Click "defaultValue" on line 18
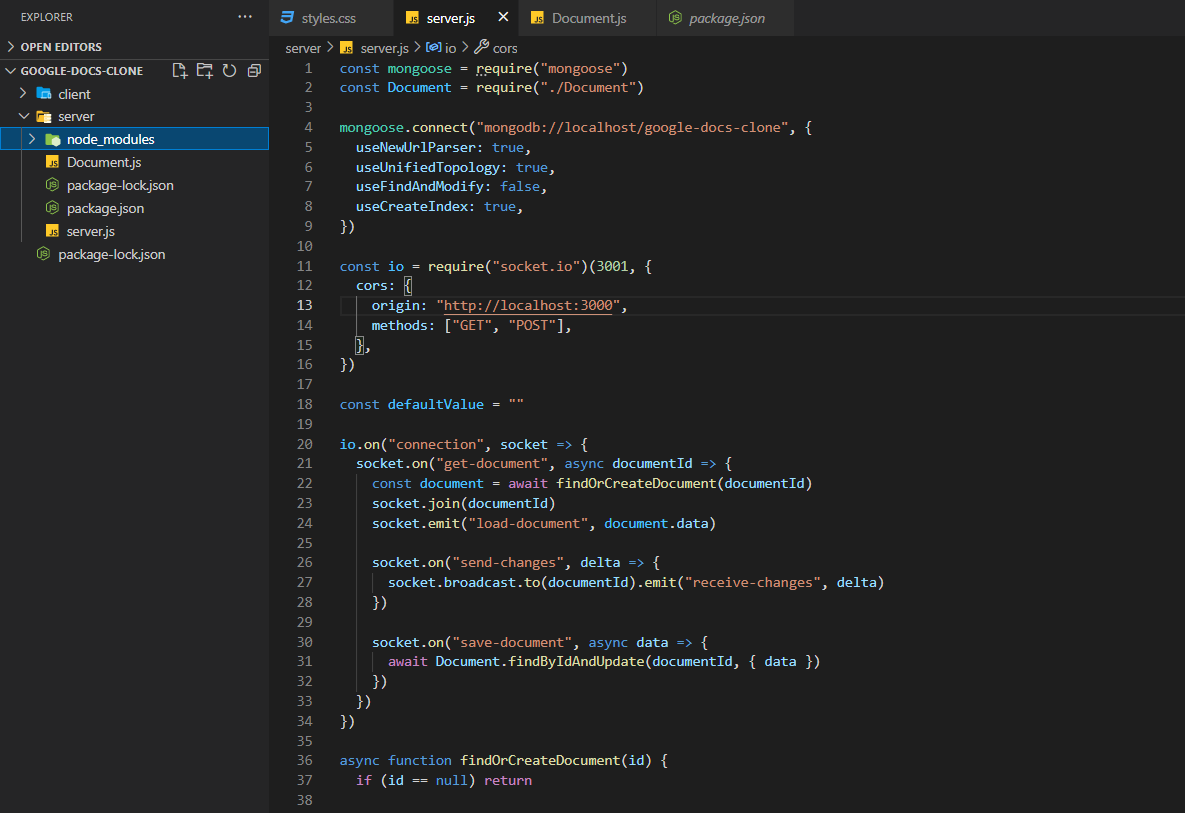Viewport: 1185px width, 813px height. pos(435,404)
